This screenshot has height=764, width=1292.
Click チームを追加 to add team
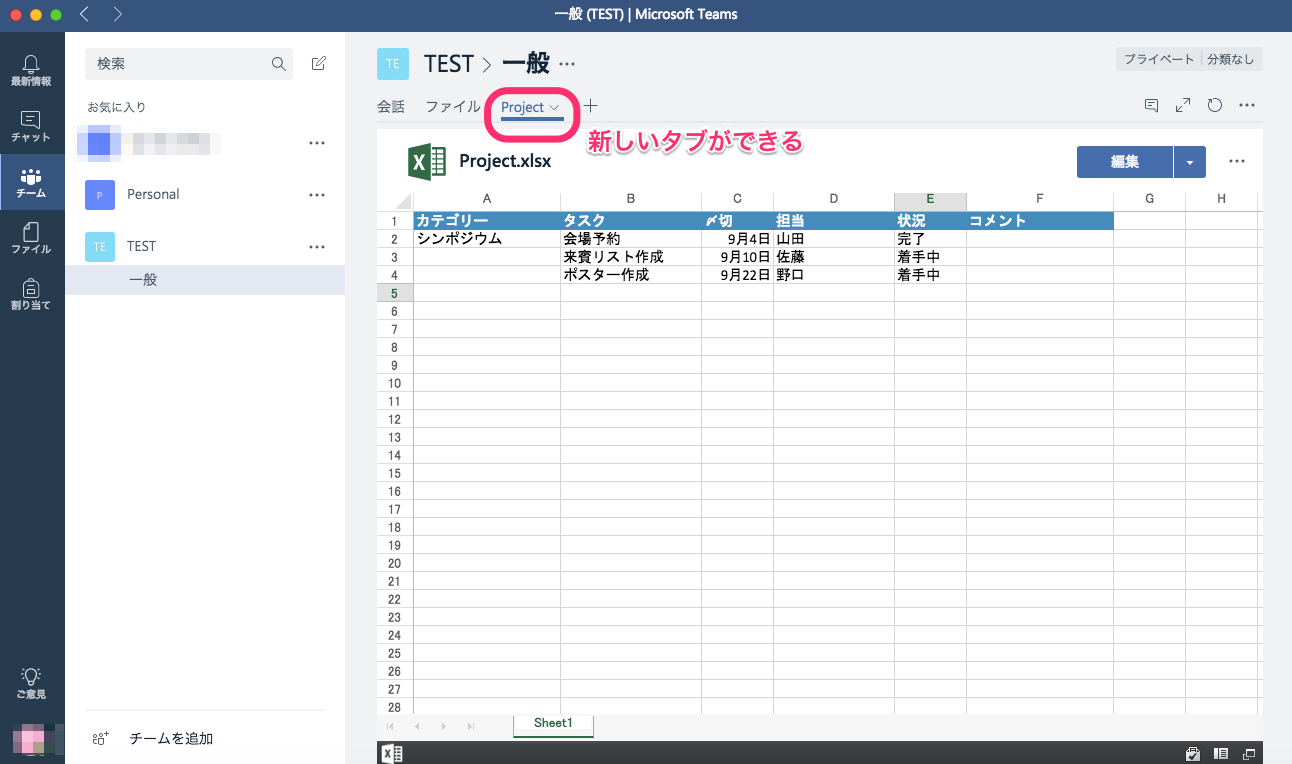(171, 739)
